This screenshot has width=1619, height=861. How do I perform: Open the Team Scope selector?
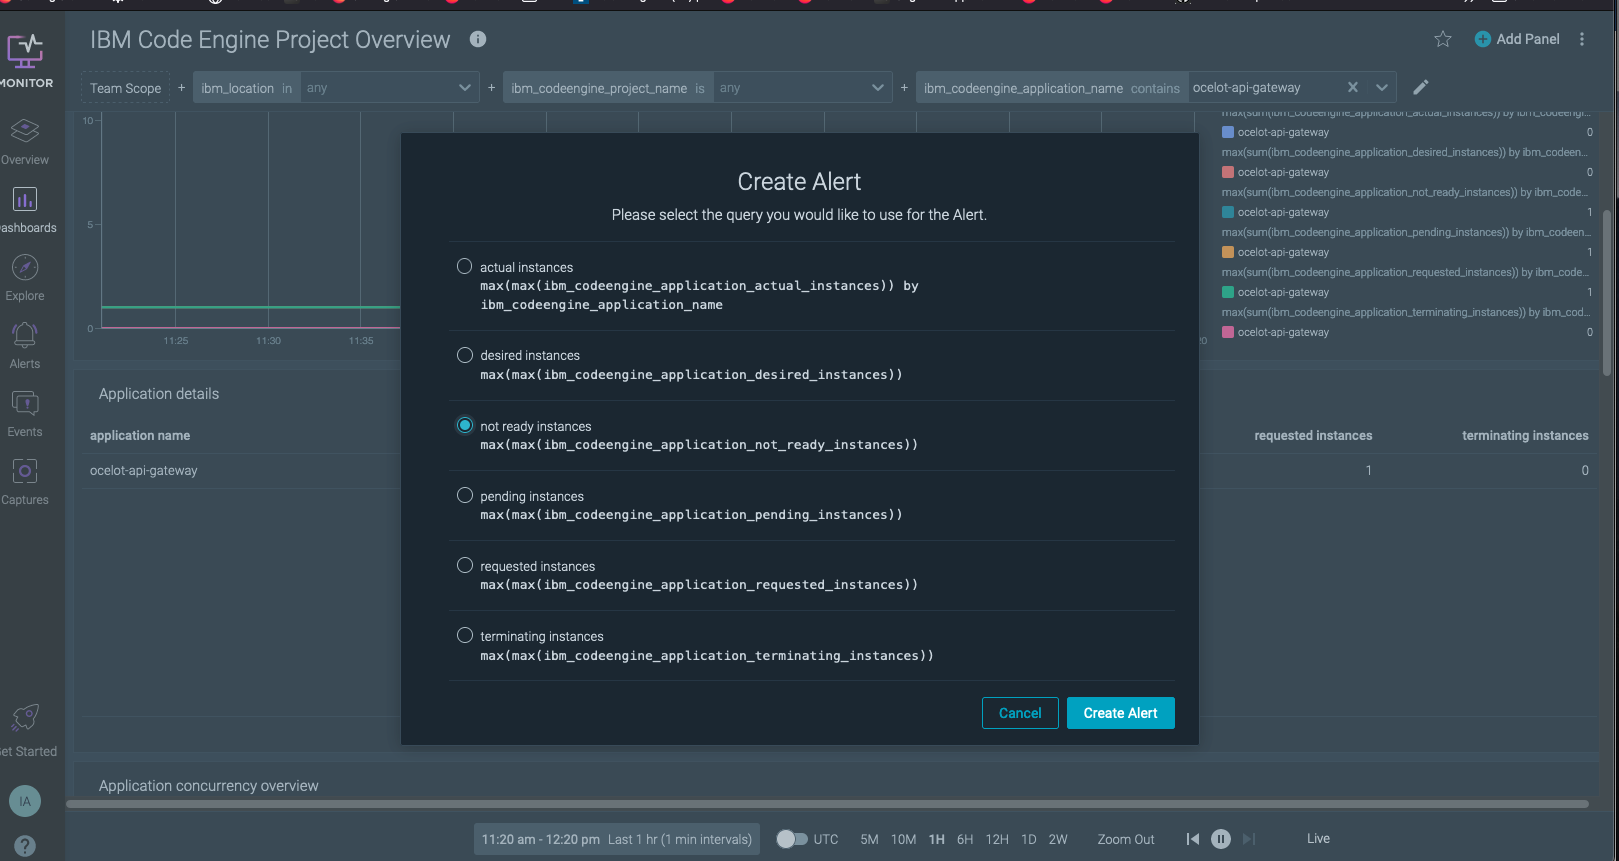125,88
